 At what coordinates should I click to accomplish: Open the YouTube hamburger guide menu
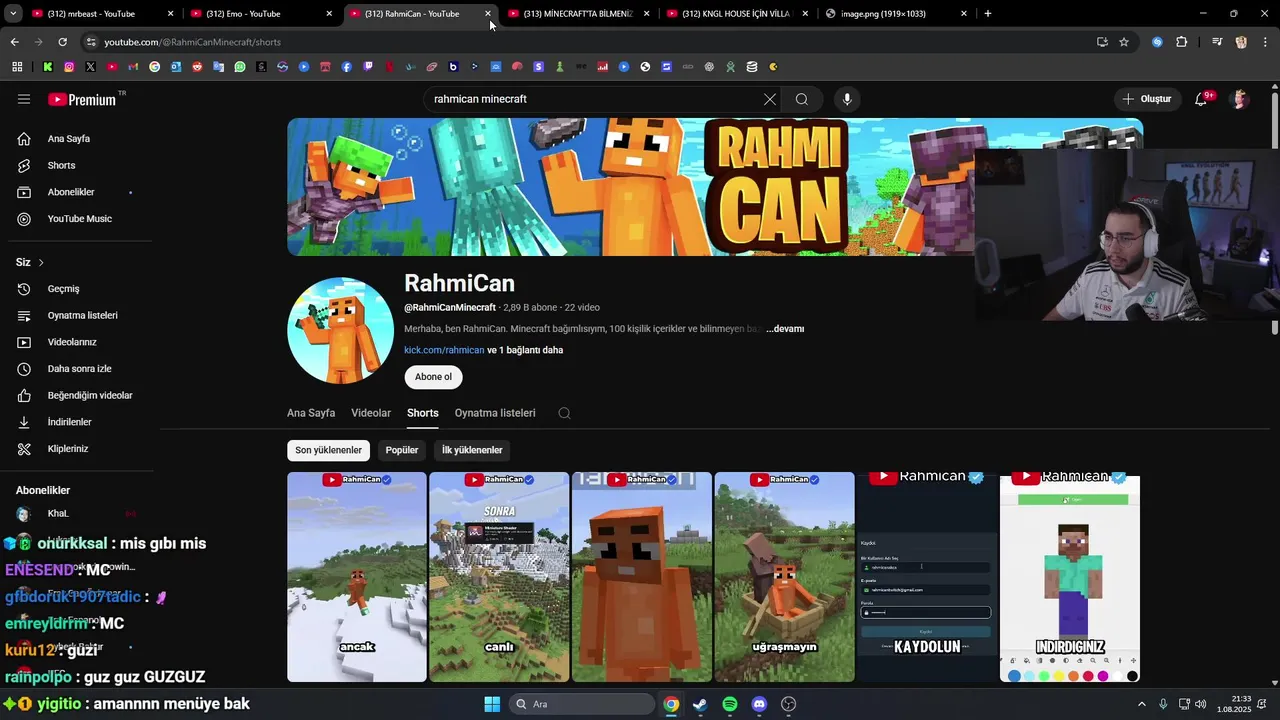[x=24, y=99]
